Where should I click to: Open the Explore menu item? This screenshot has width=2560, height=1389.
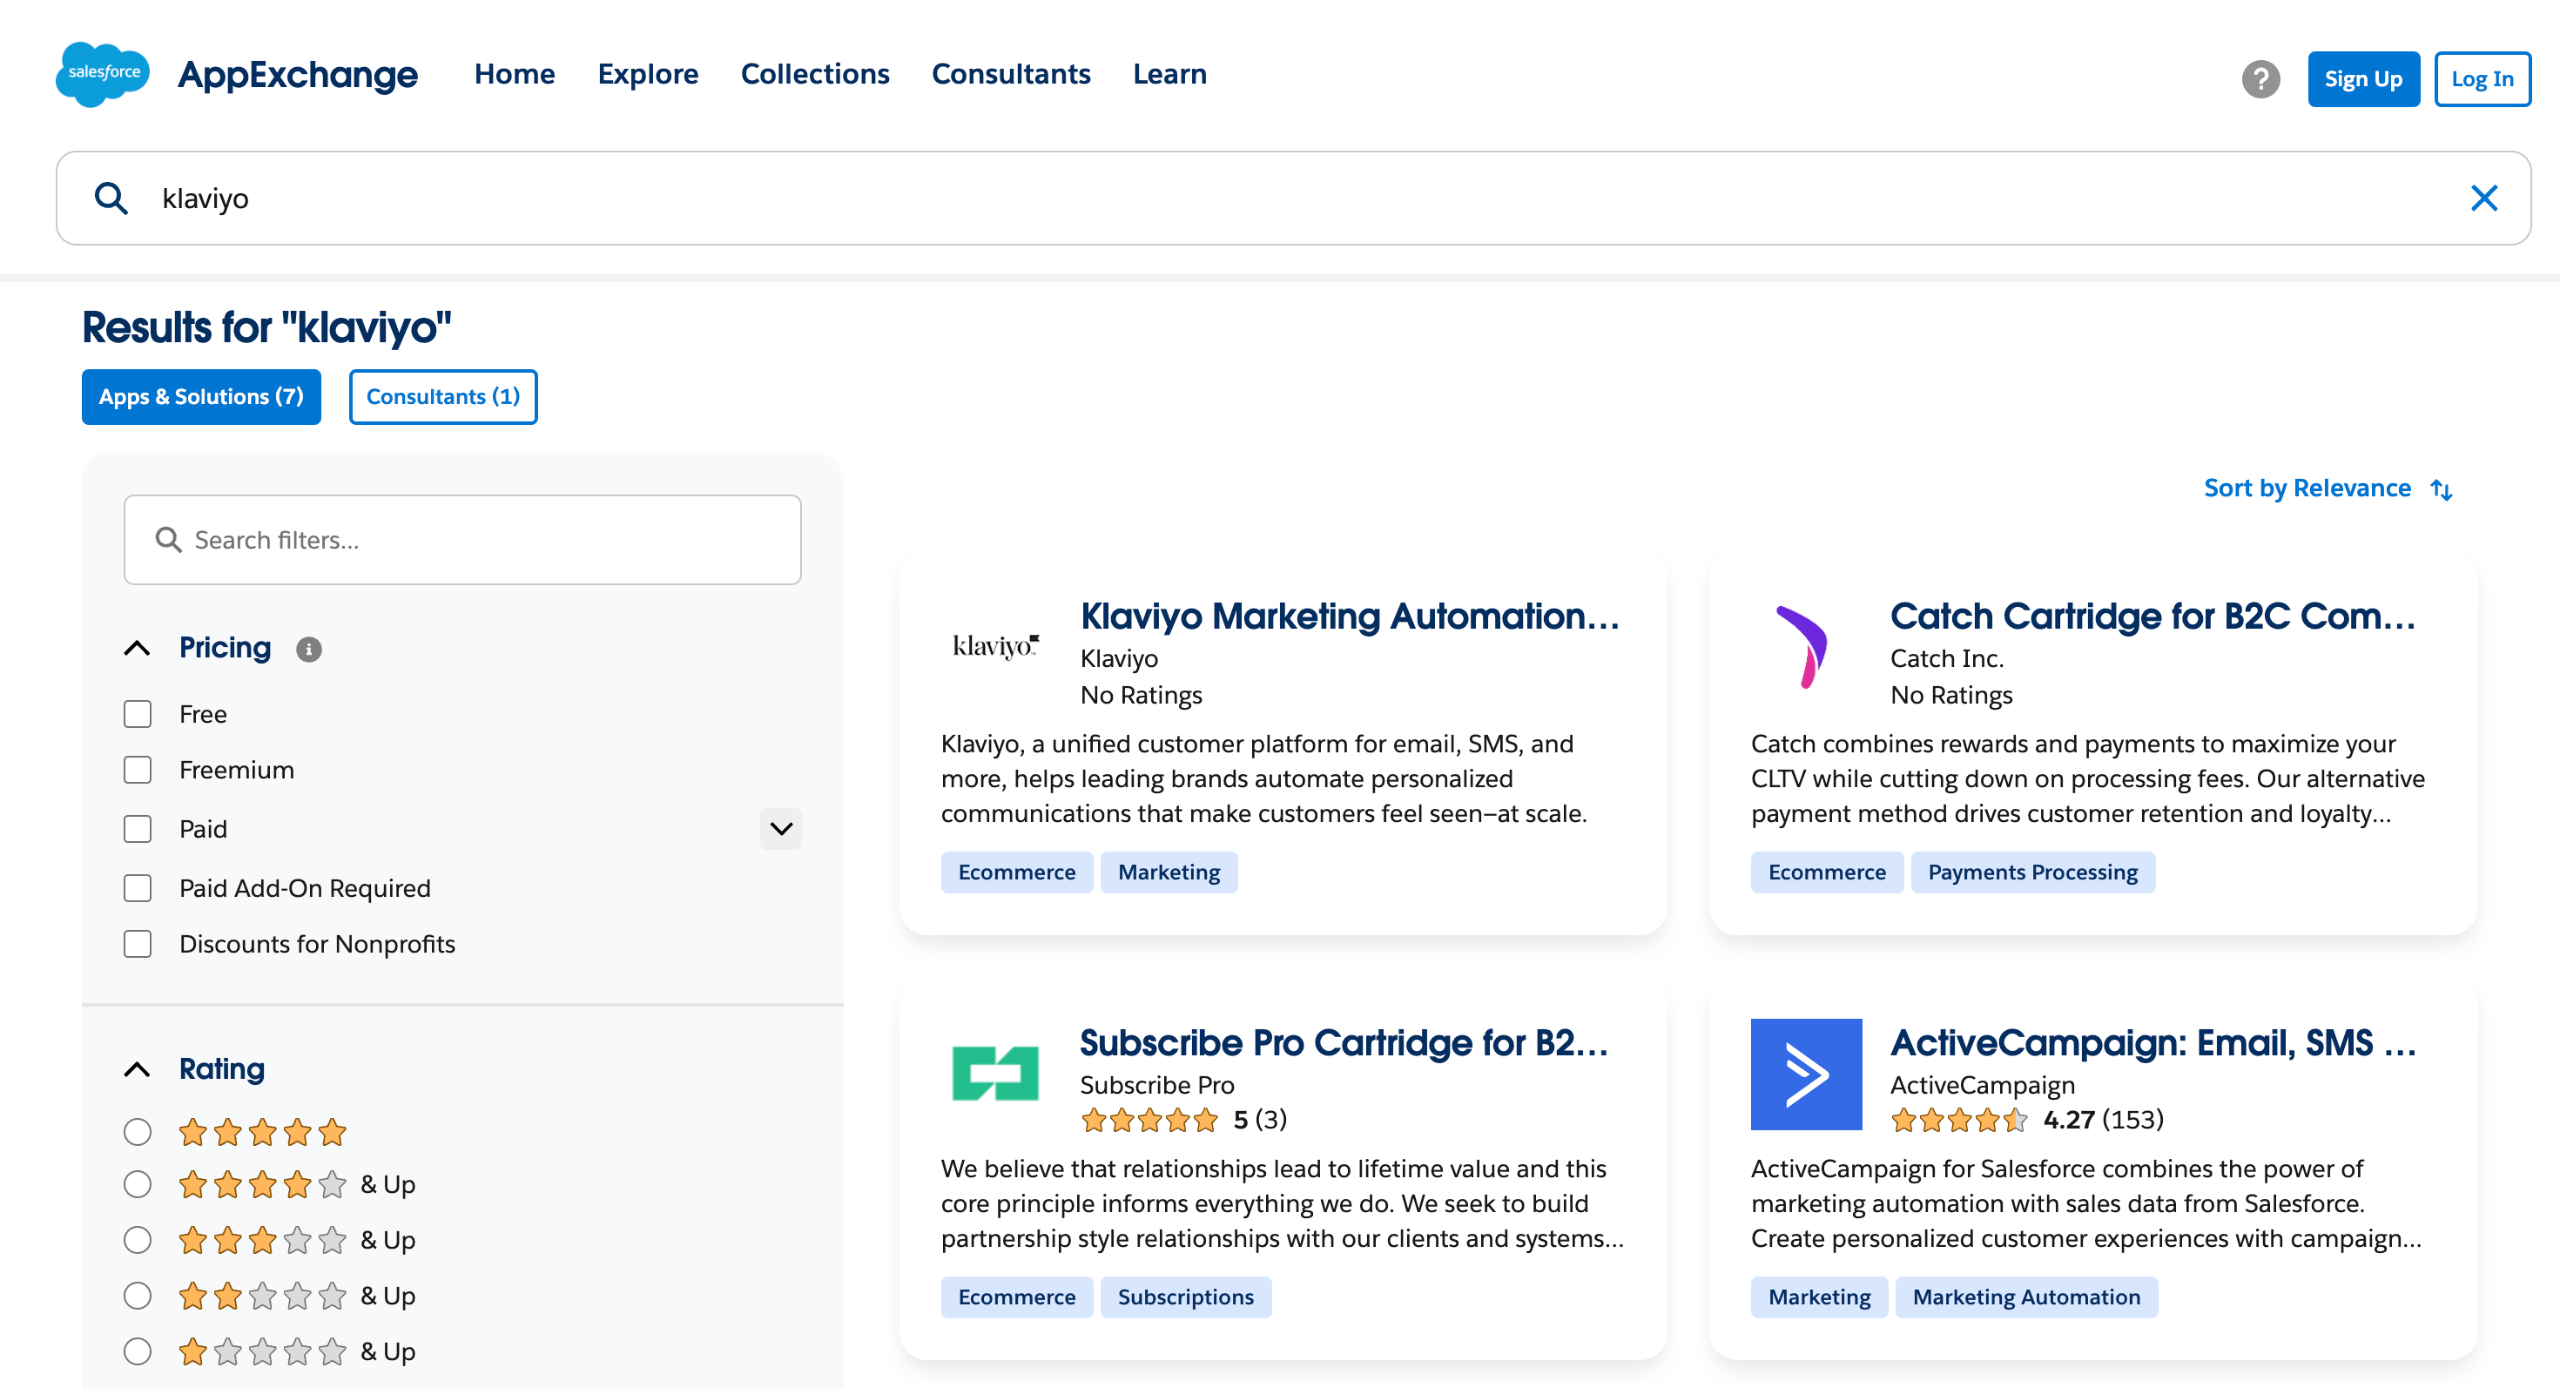pyautogui.click(x=648, y=74)
